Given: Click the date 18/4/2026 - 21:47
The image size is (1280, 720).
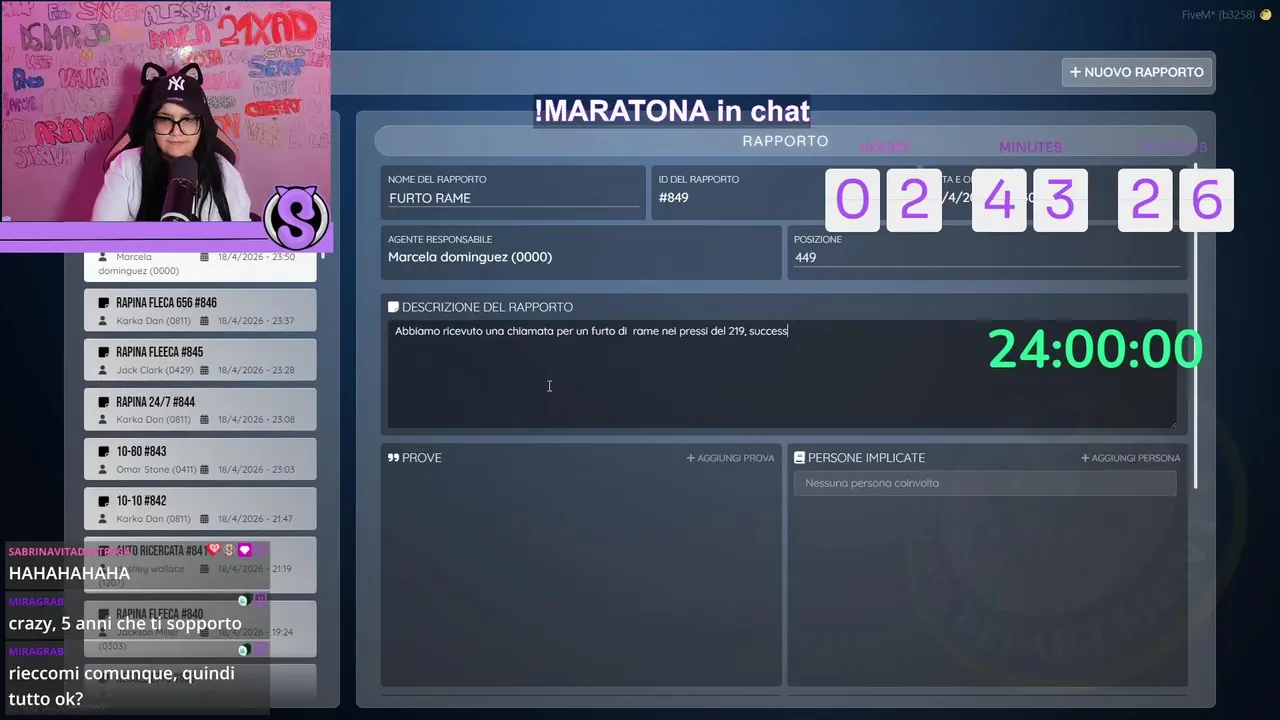Looking at the screenshot, I should pyautogui.click(x=256, y=519).
